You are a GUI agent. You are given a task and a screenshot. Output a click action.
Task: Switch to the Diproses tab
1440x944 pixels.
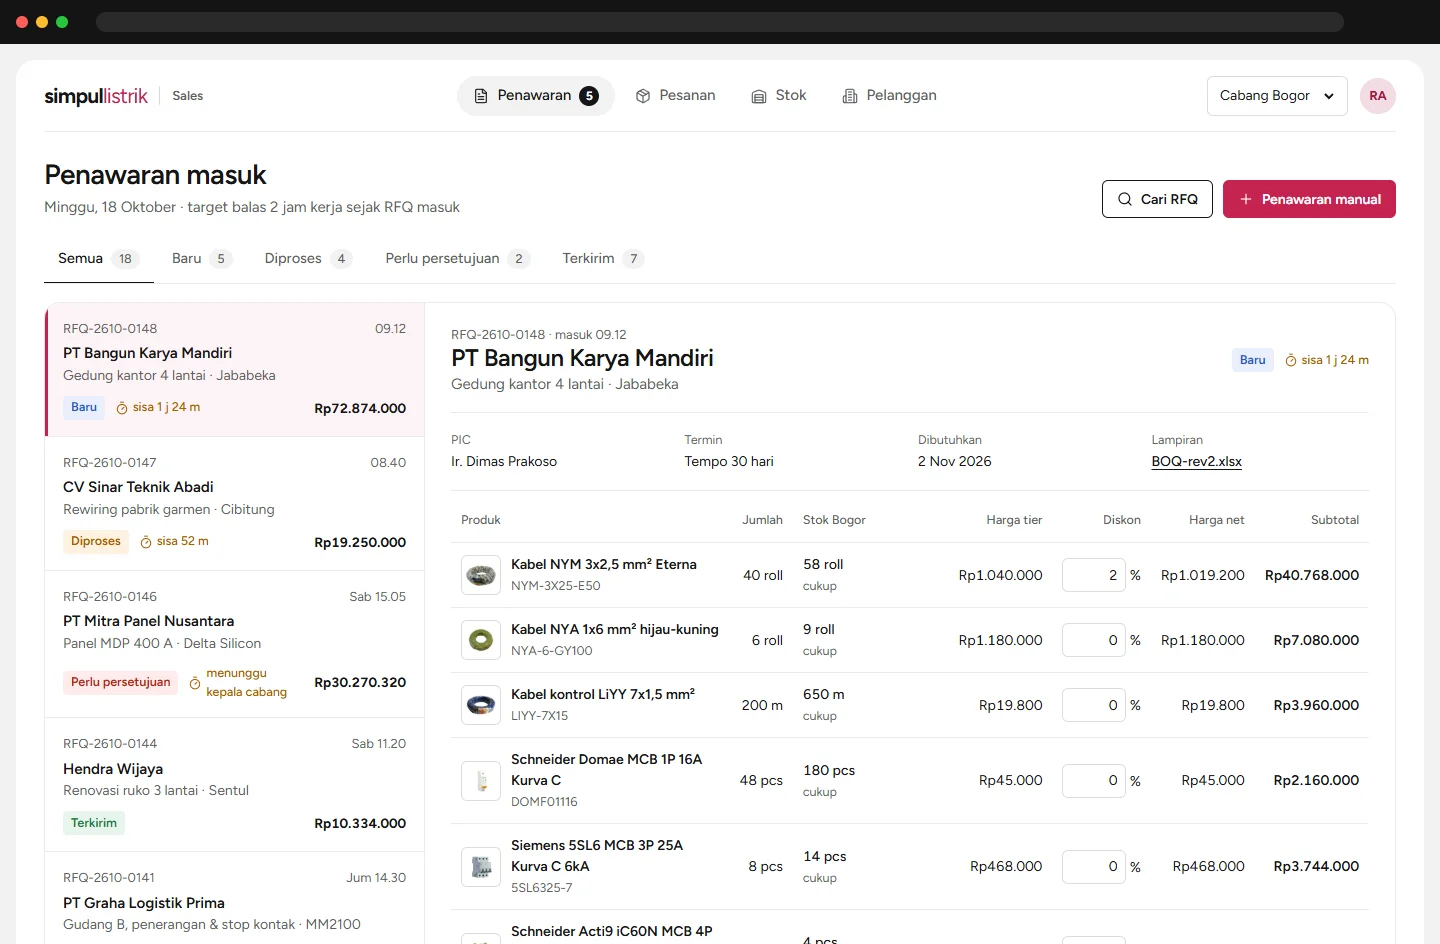pos(308,259)
